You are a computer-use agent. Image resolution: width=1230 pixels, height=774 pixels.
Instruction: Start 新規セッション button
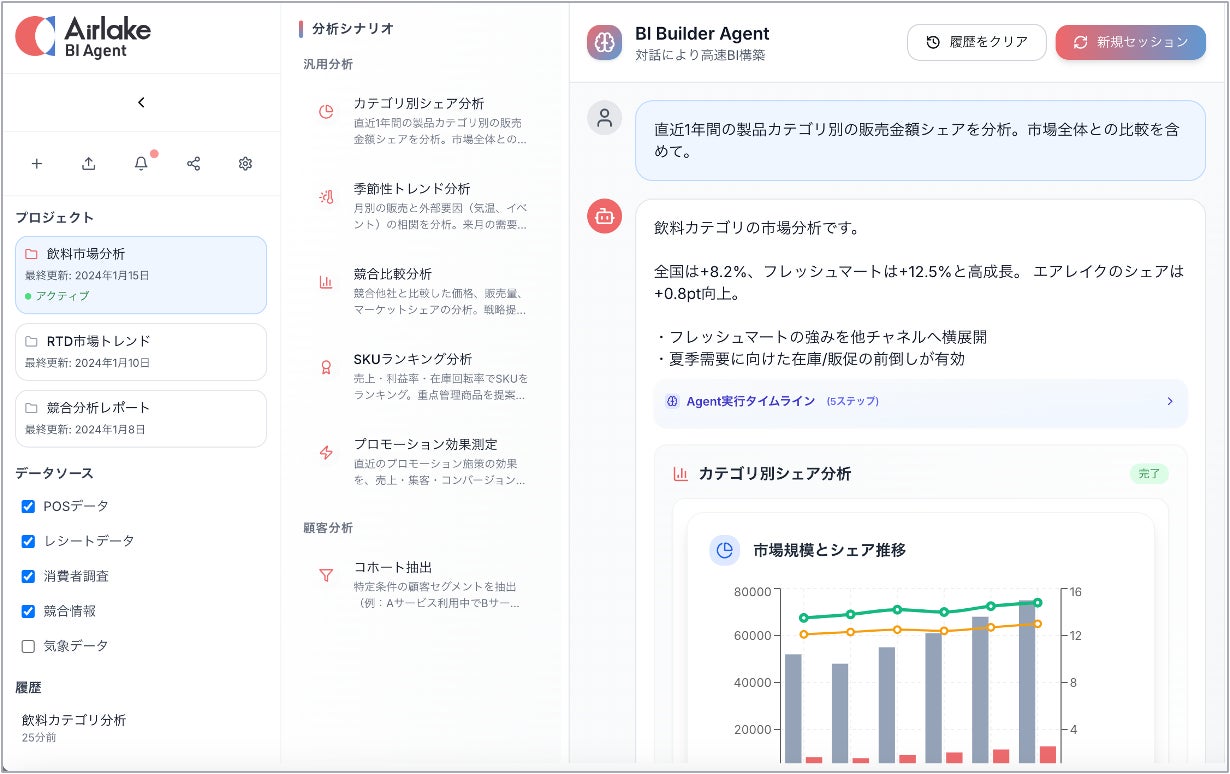coord(1130,42)
